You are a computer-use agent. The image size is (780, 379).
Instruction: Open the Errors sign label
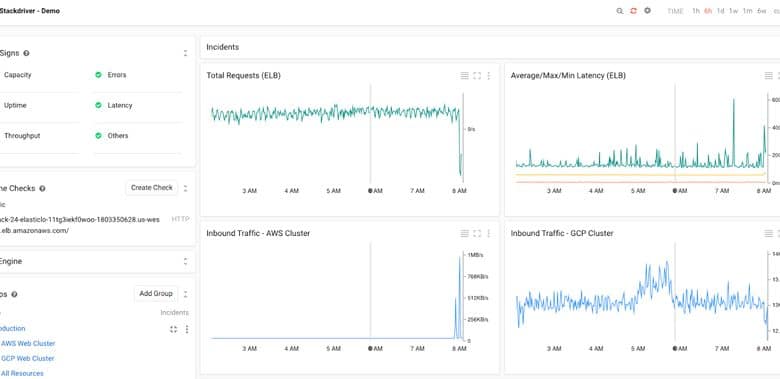click(117, 75)
